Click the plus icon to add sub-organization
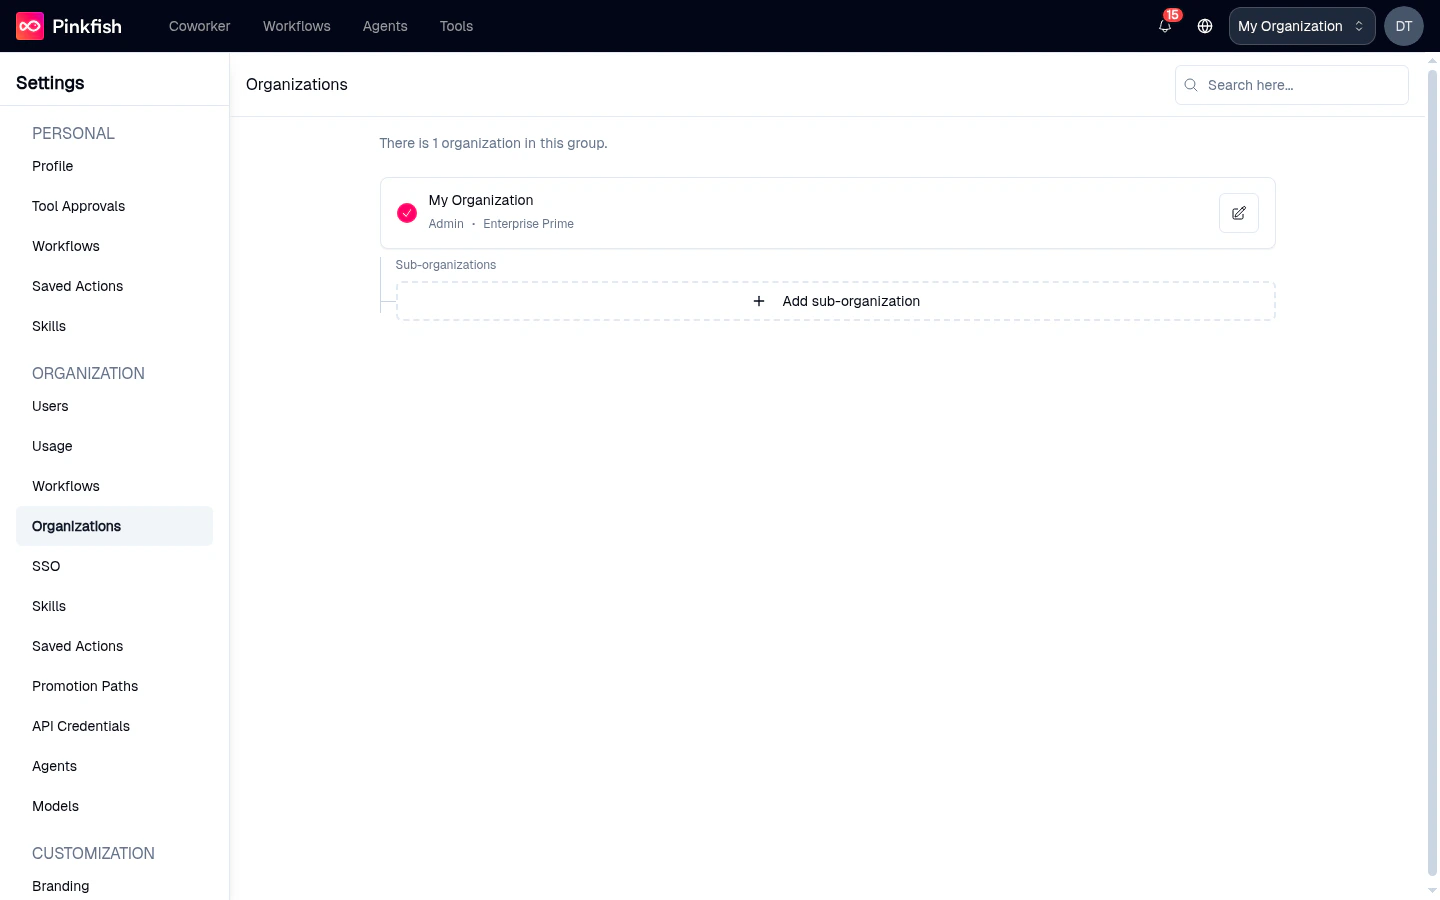This screenshot has height=900, width=1440. coord(759,301)
